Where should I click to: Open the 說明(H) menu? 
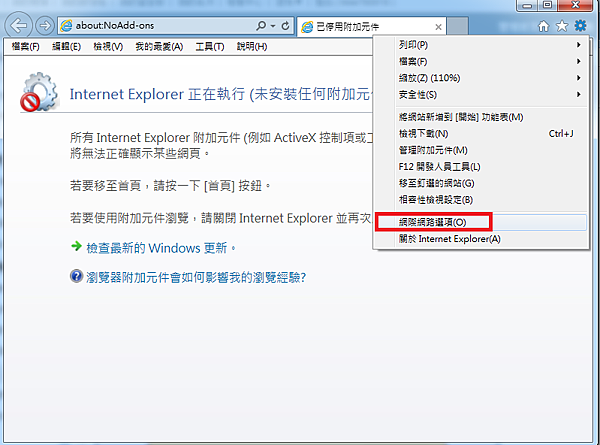pos(252,47)
